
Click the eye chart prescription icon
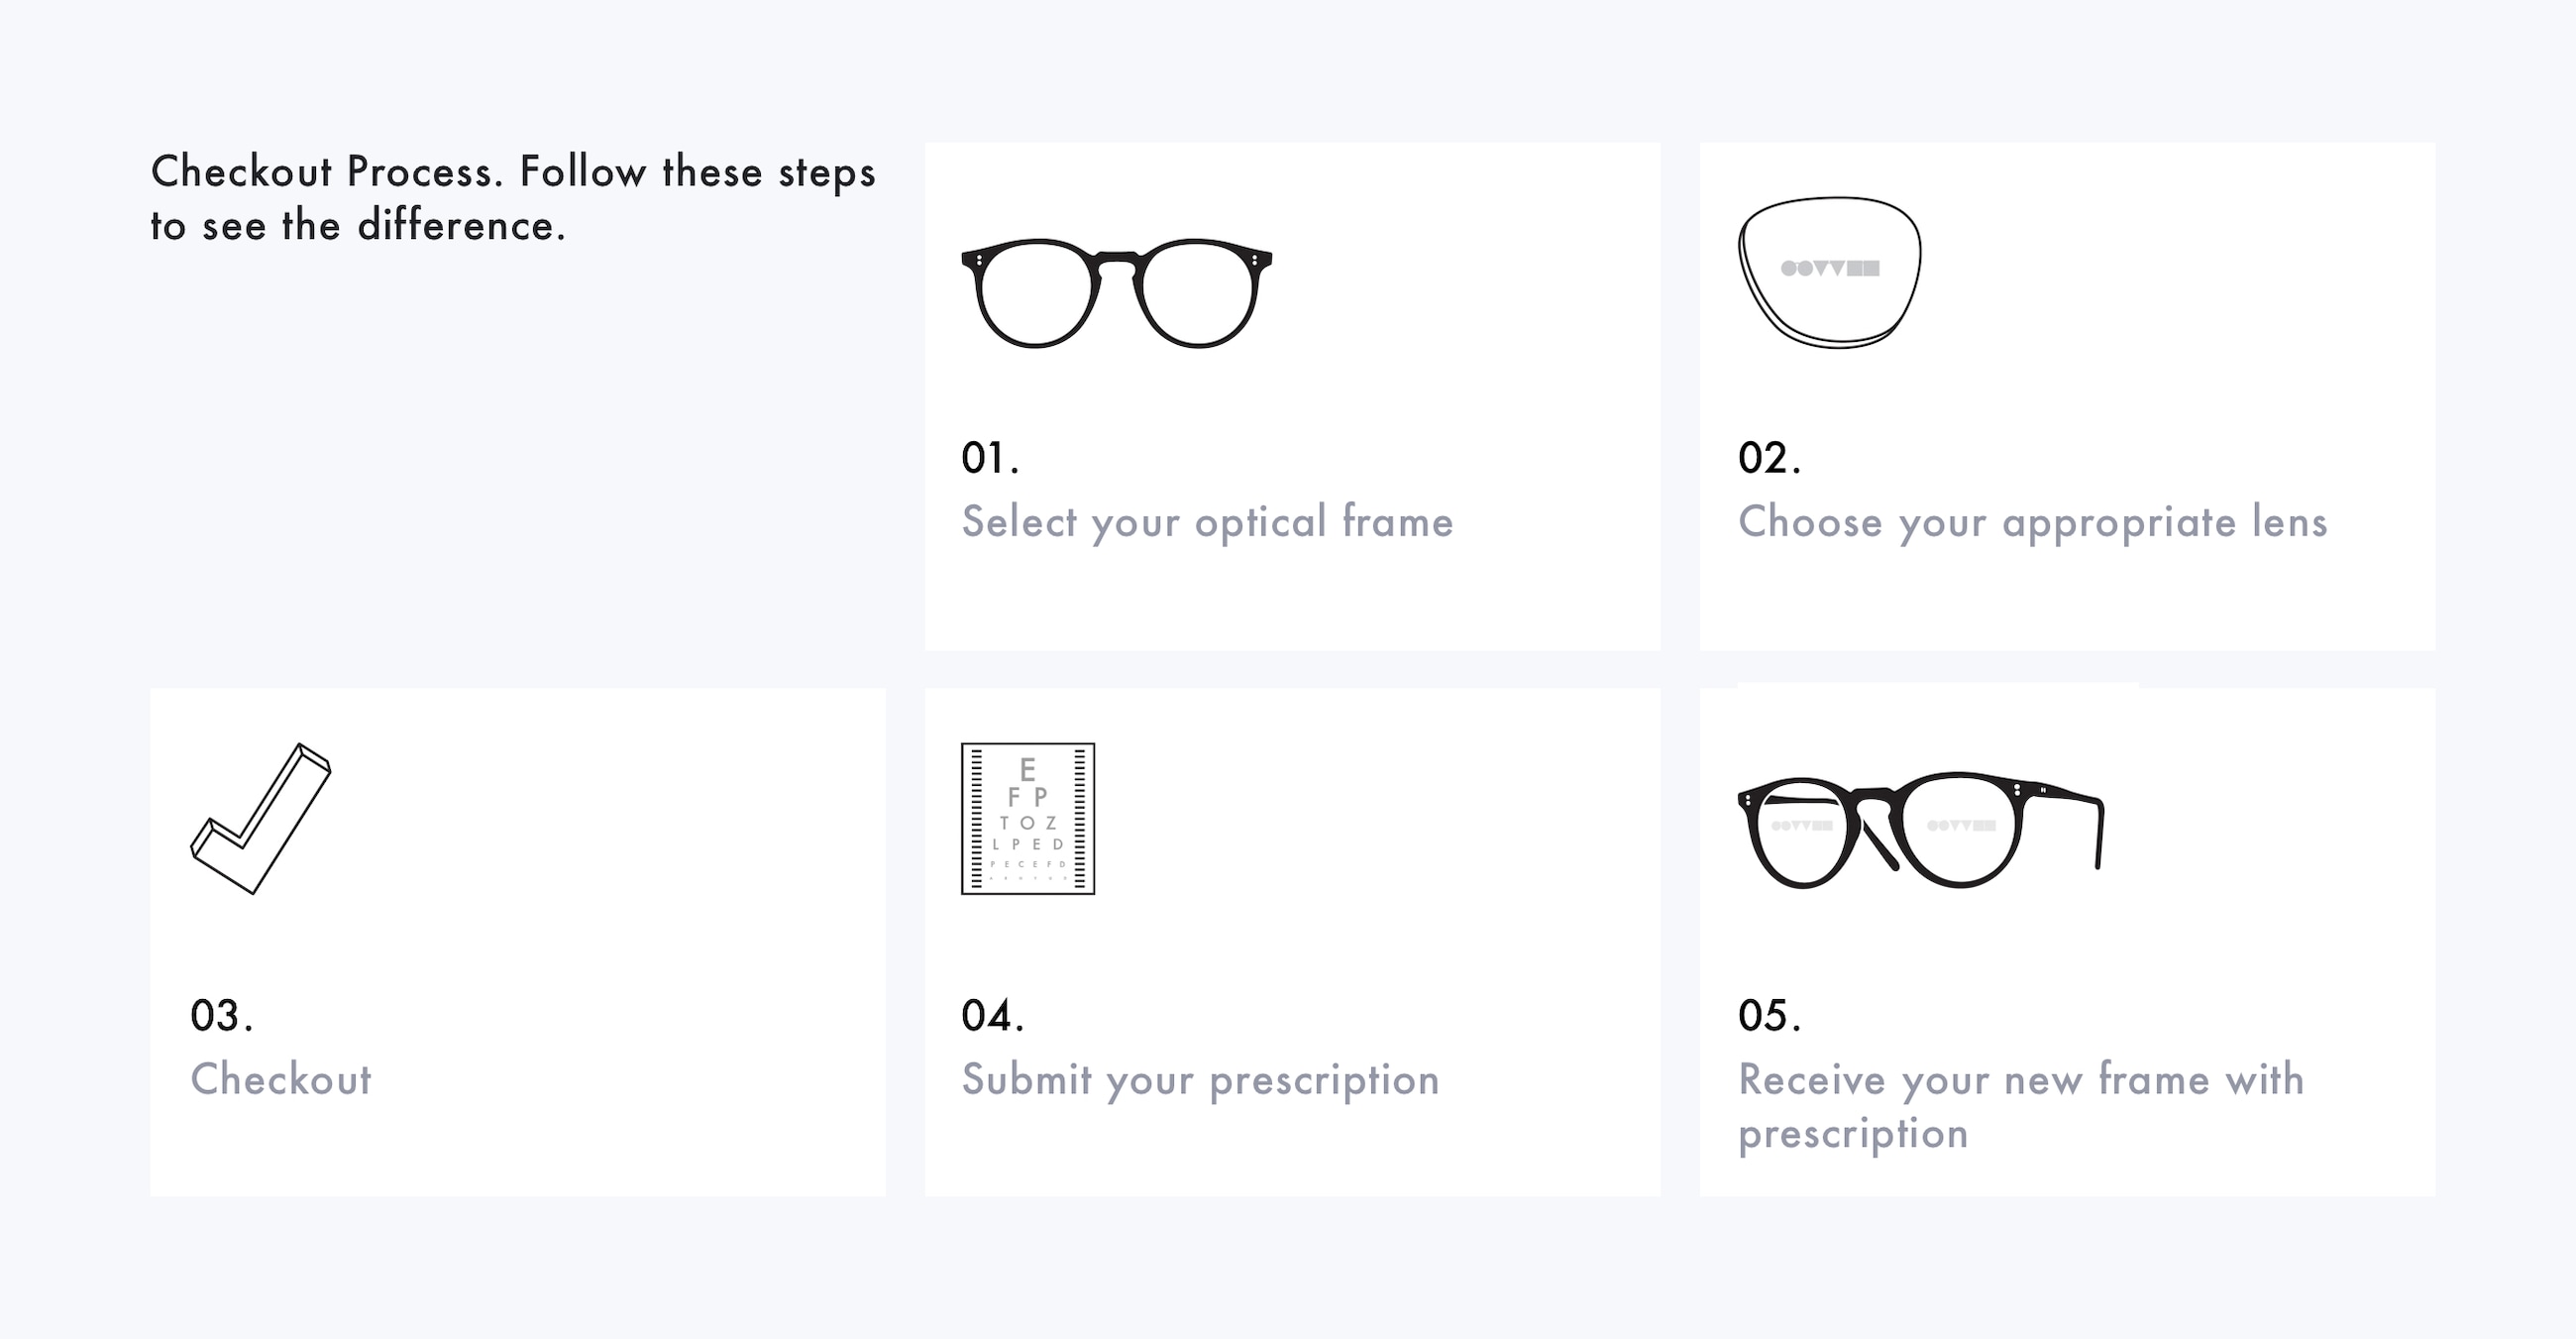click(1028, 818)
